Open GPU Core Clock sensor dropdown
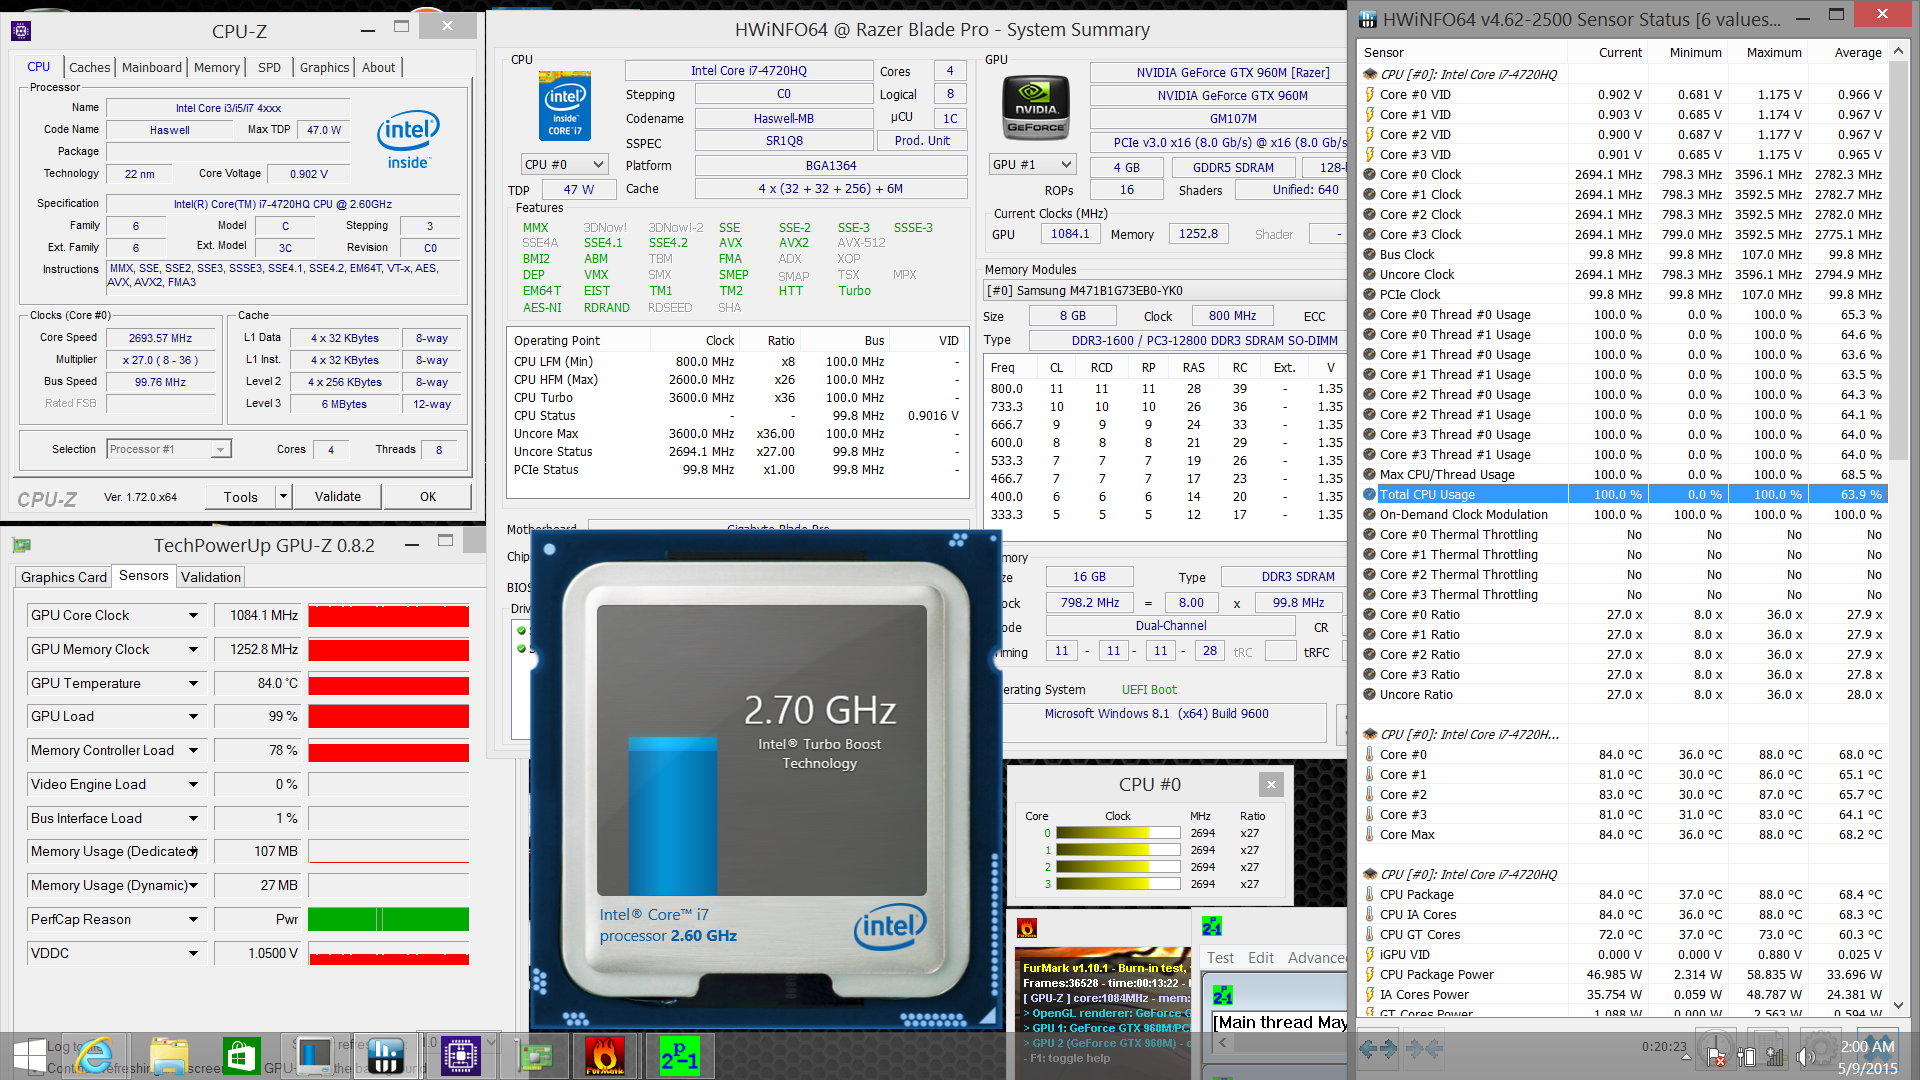This screenshot has height=1080, width=1920. tap(193, 616)
